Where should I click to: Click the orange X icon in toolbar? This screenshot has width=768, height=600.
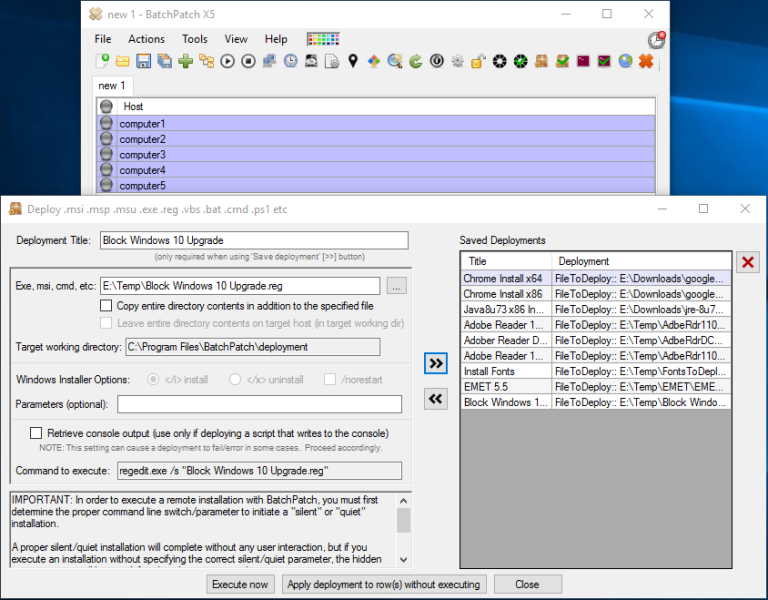[646, 62]
